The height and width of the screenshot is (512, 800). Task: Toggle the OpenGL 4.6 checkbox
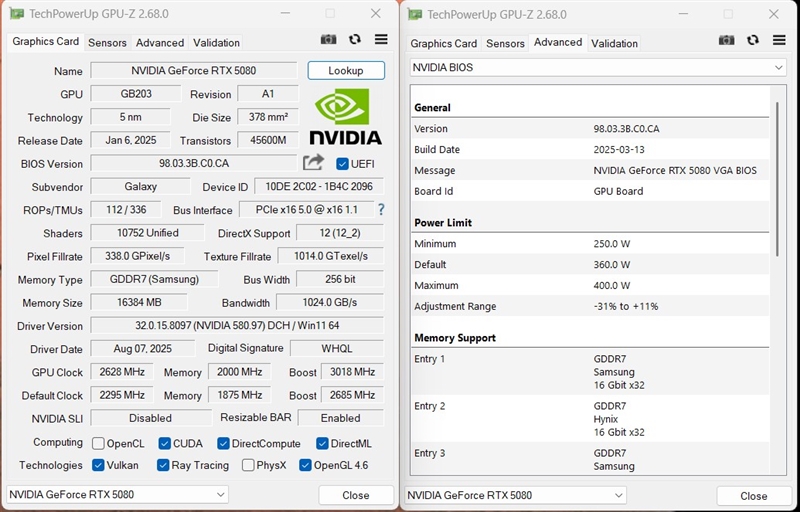click(x=305, y=465)
